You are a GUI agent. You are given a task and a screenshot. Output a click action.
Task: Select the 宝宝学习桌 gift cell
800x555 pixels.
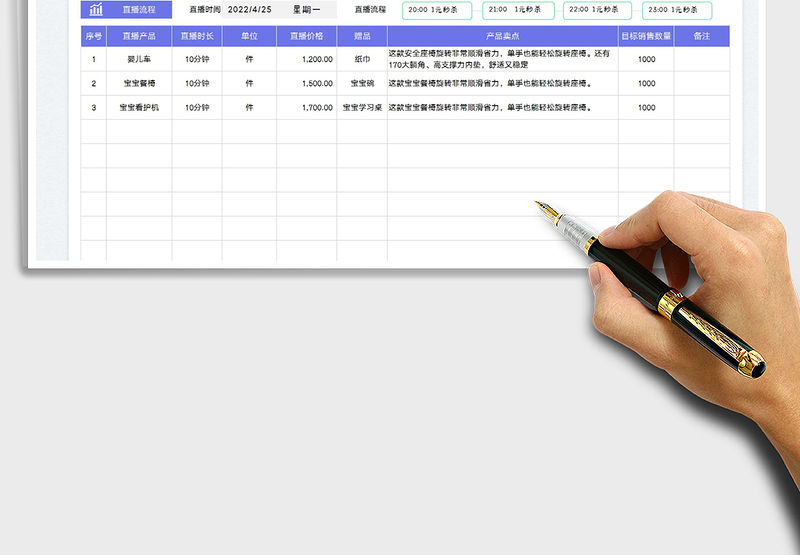point(362,108)
